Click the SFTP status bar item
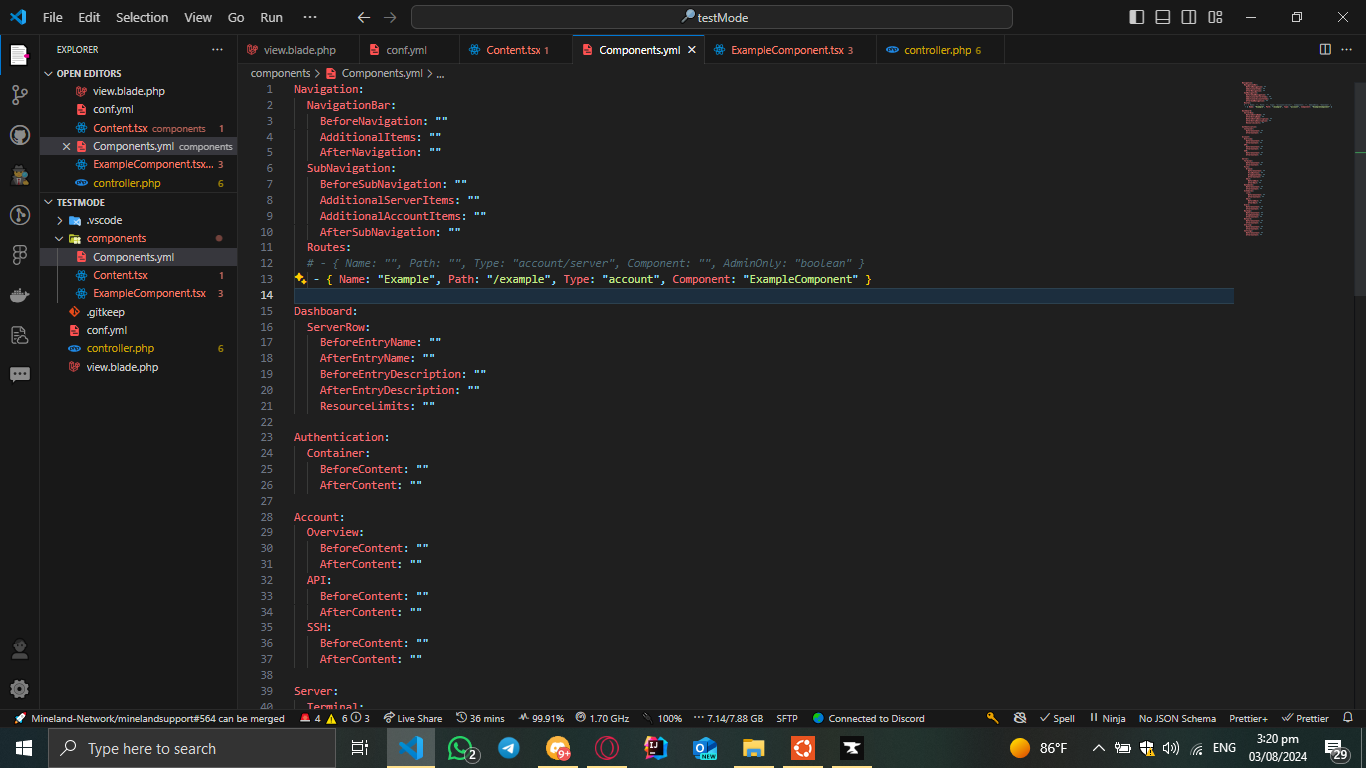 (x=787, y=718)
